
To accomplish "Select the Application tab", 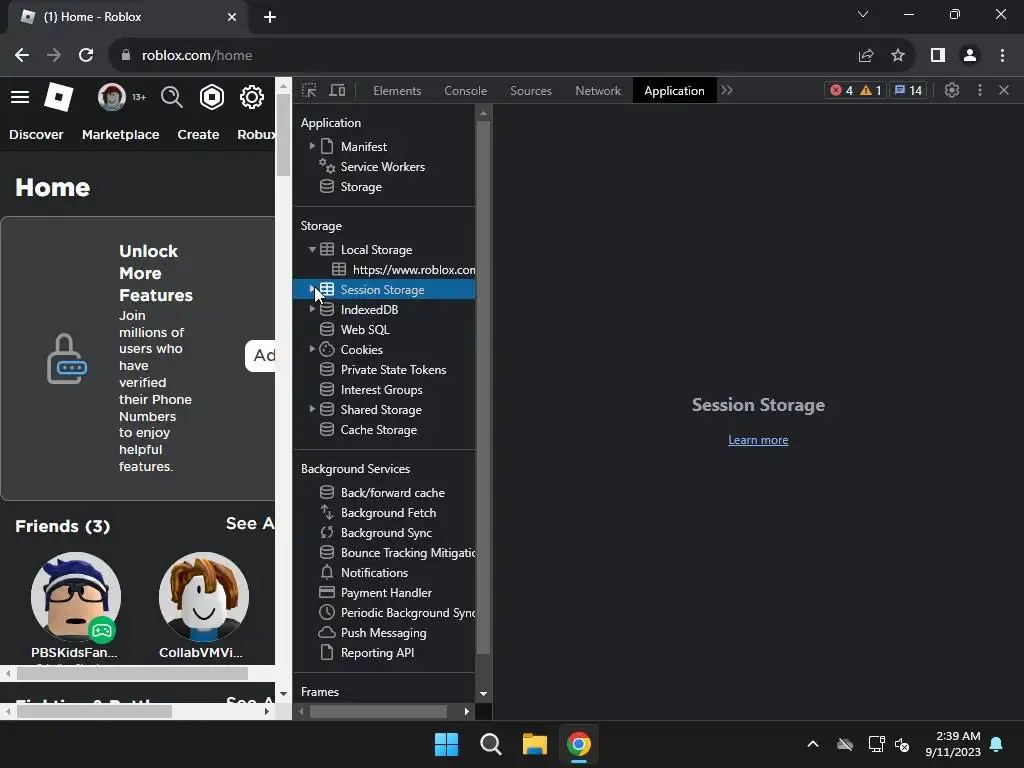I will 674,91.
